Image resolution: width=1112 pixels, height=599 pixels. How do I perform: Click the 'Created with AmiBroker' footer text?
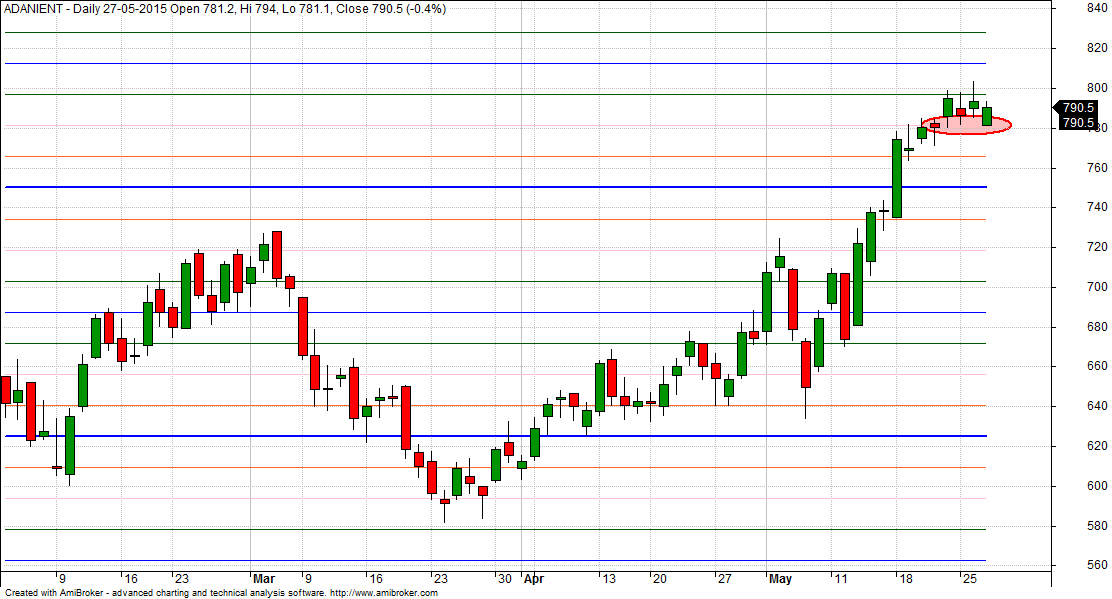tap(60, 593)
